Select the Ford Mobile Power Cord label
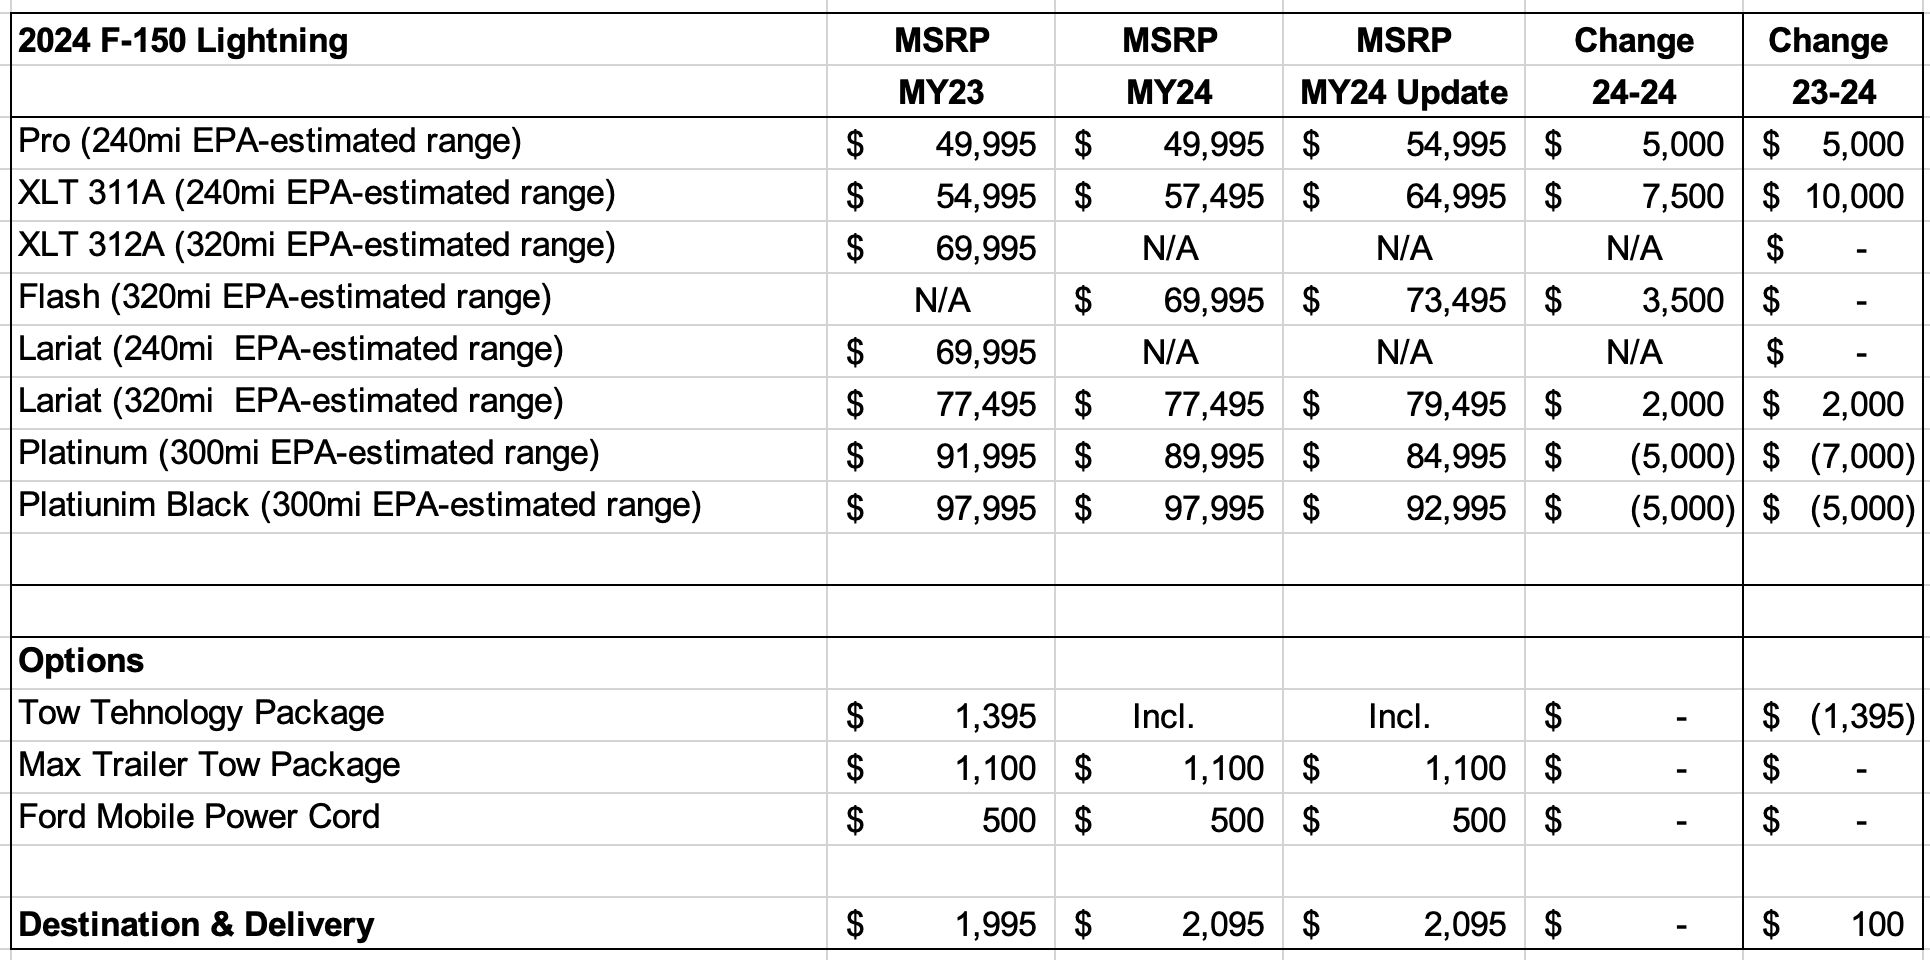1930x960 pixels. [199, 817]
